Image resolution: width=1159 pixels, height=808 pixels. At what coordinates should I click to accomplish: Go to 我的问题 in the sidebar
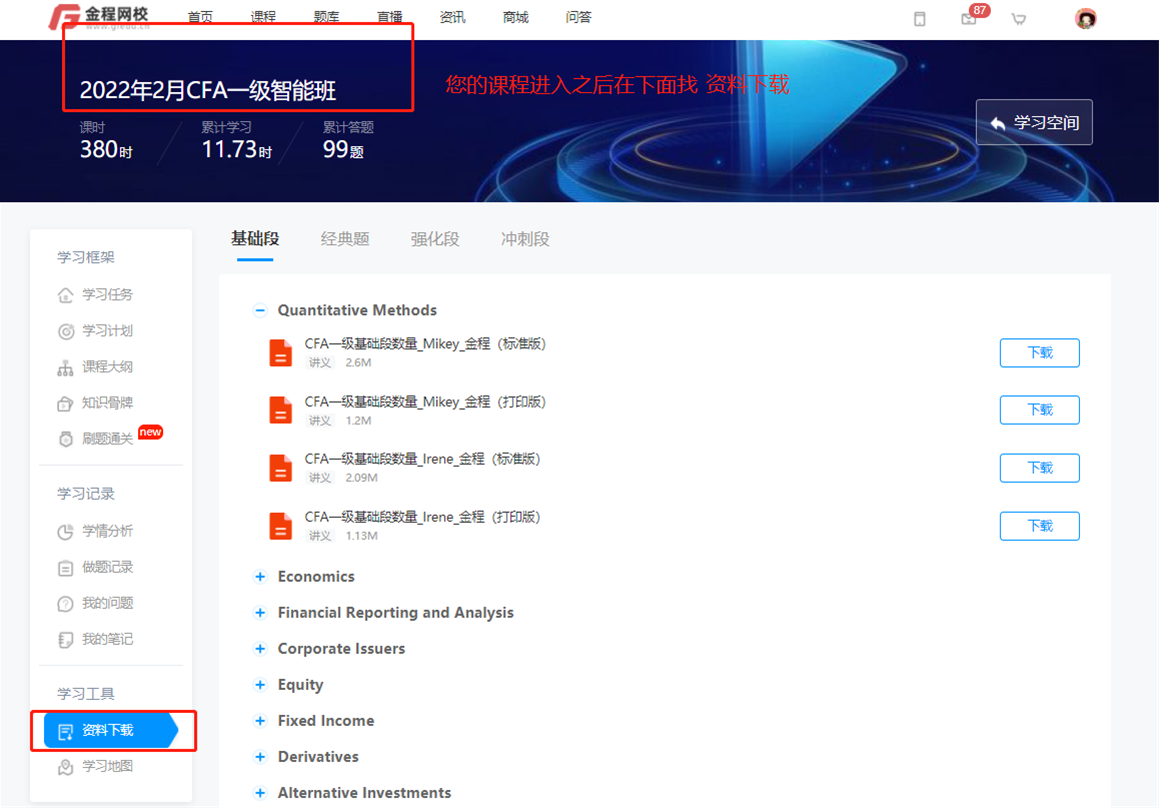(107, 603)
